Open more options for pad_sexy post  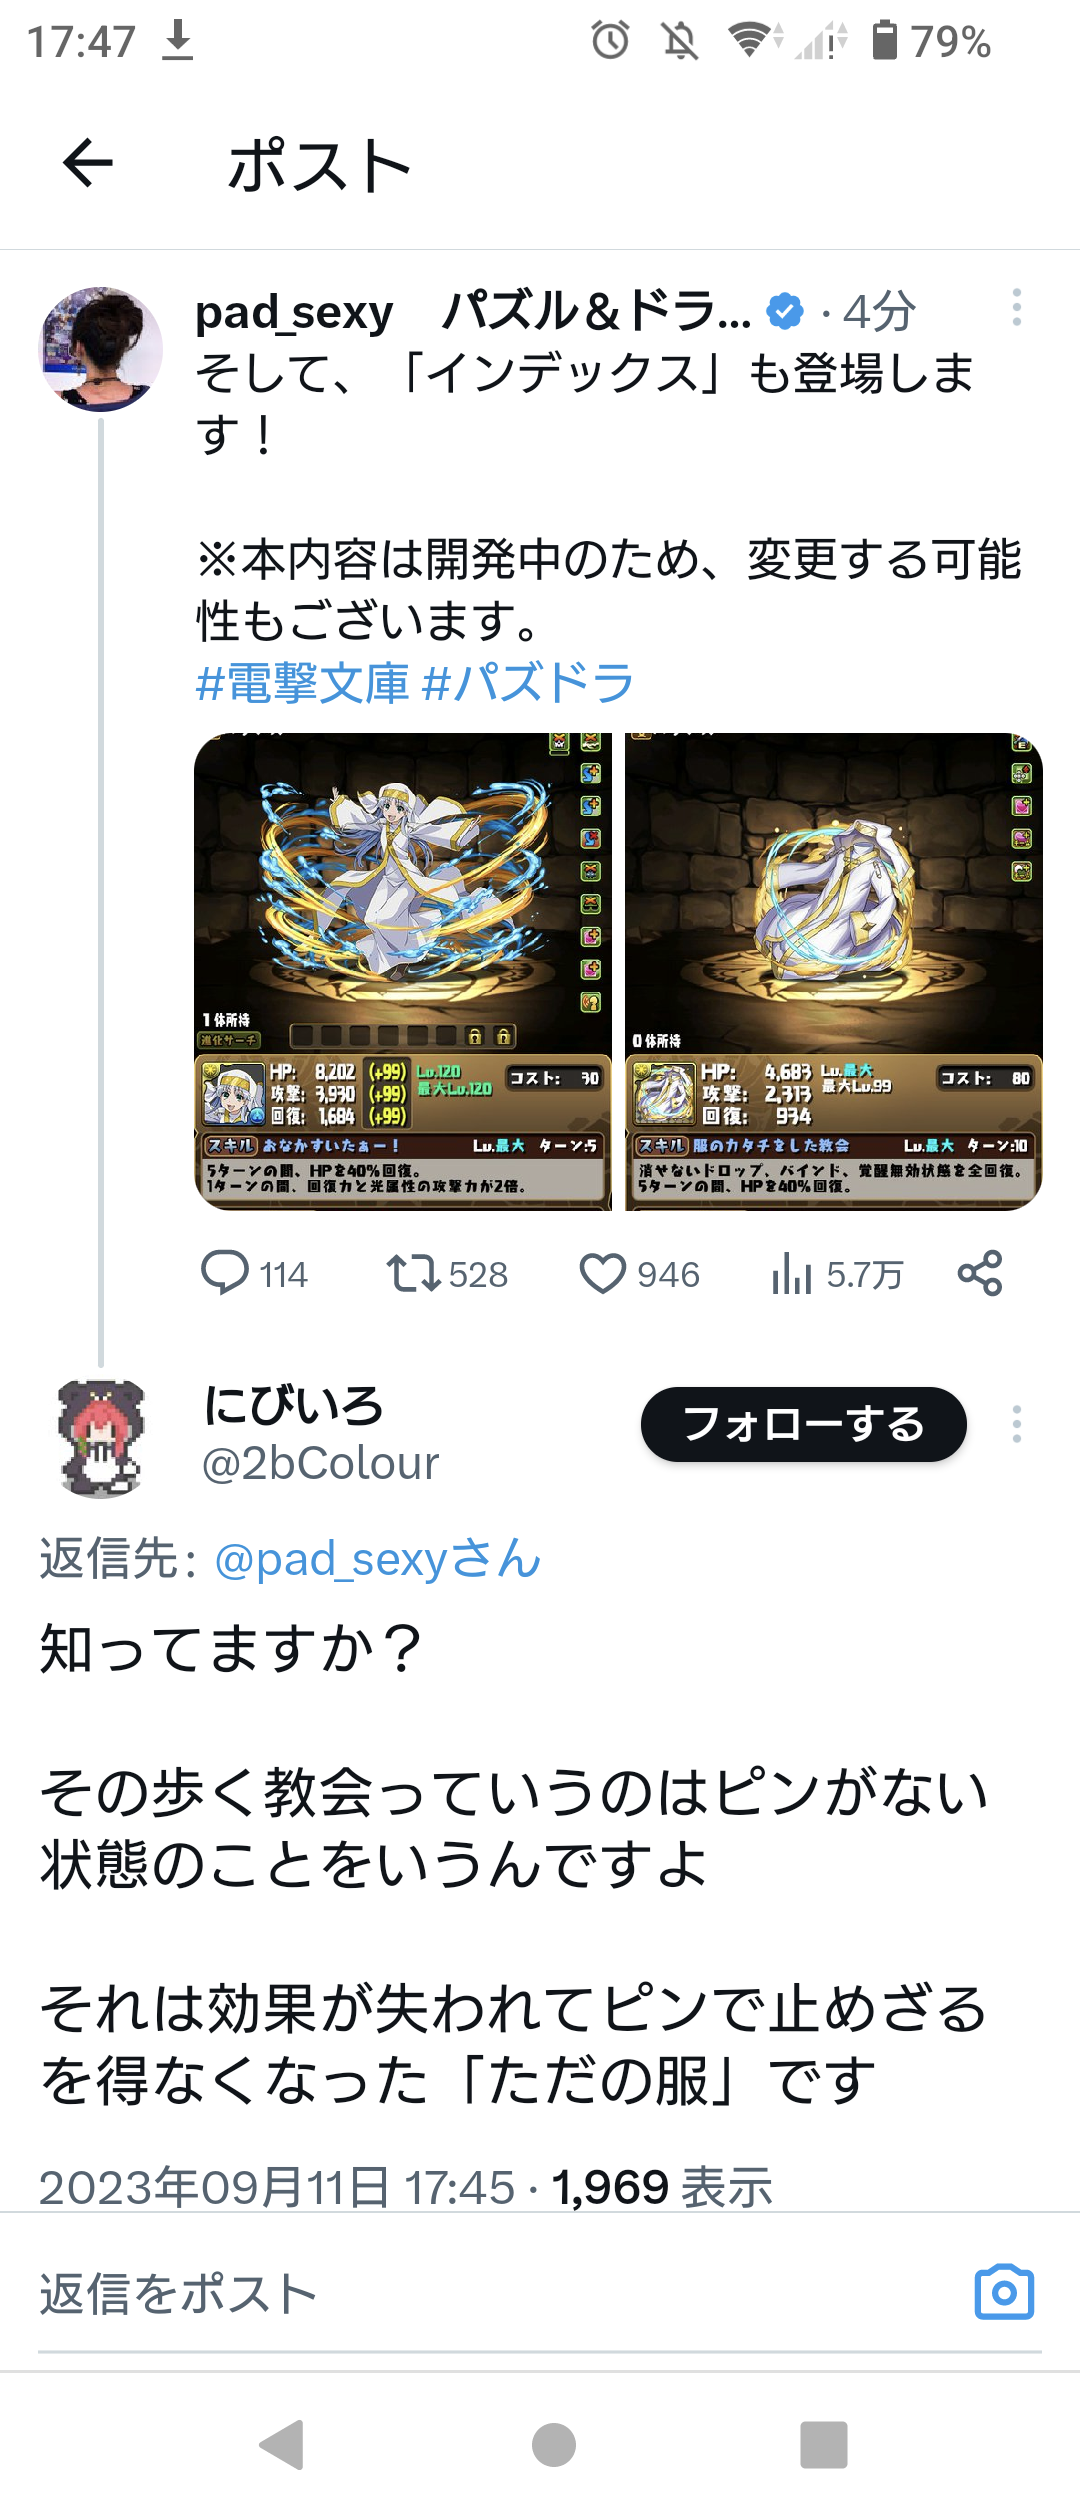point(1017,307)
